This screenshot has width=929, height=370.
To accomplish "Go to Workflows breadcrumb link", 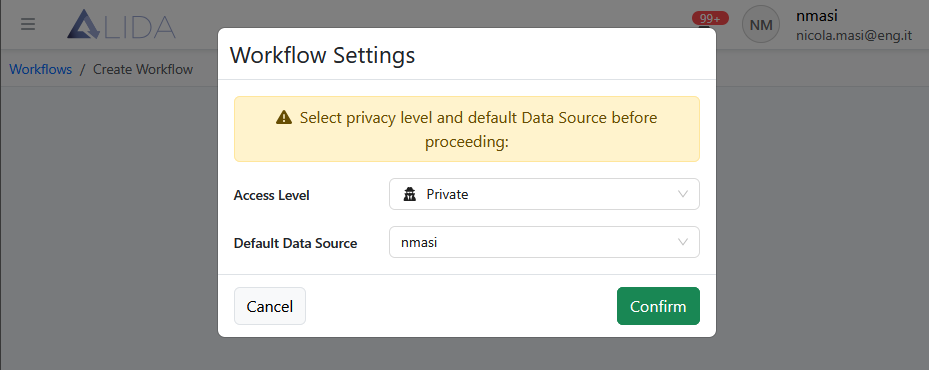I will coord(40,69).
